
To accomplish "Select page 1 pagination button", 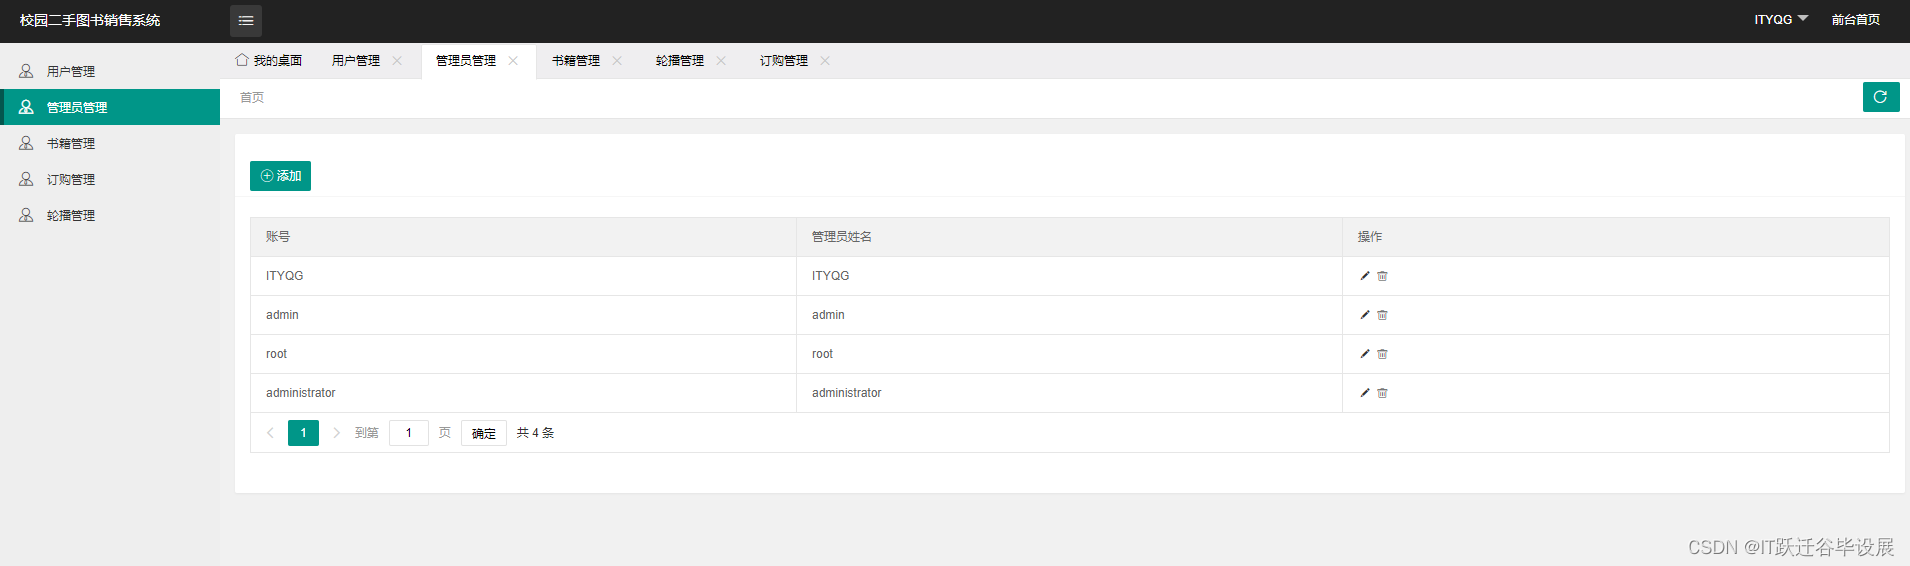I will (x=303, y=433).
